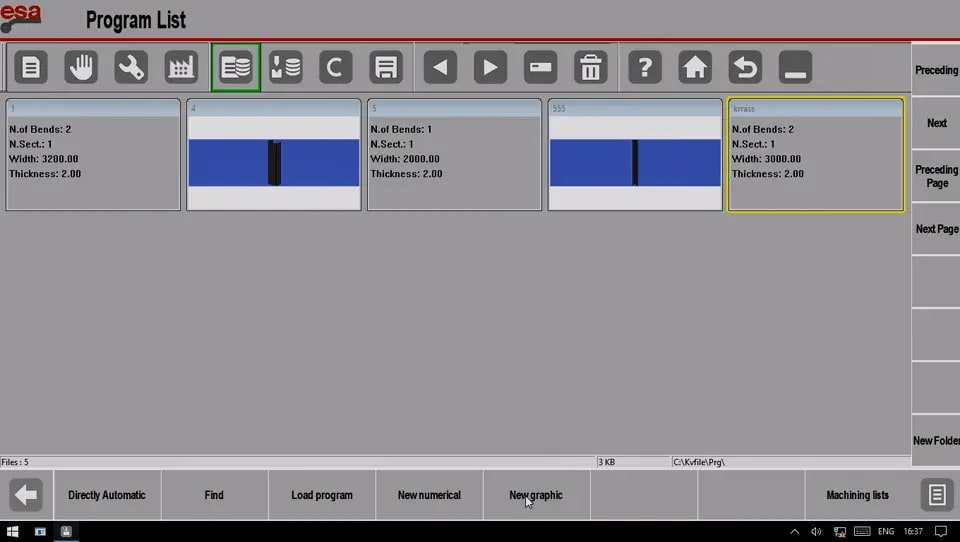Click Width: 2000.00 in program 5

pyautogui.click(x=405, y=159)
